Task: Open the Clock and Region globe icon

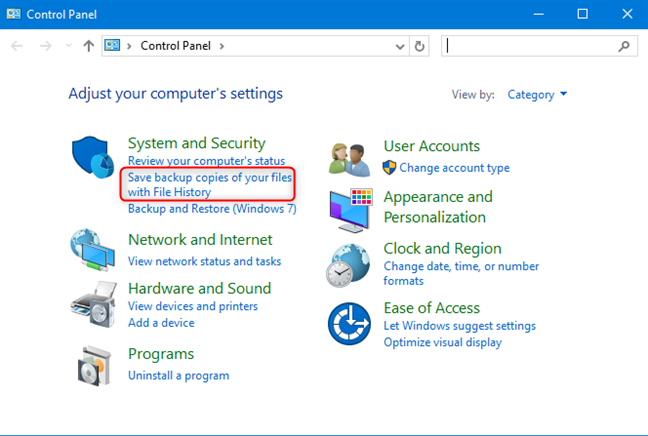Action: tap(348, 265)
